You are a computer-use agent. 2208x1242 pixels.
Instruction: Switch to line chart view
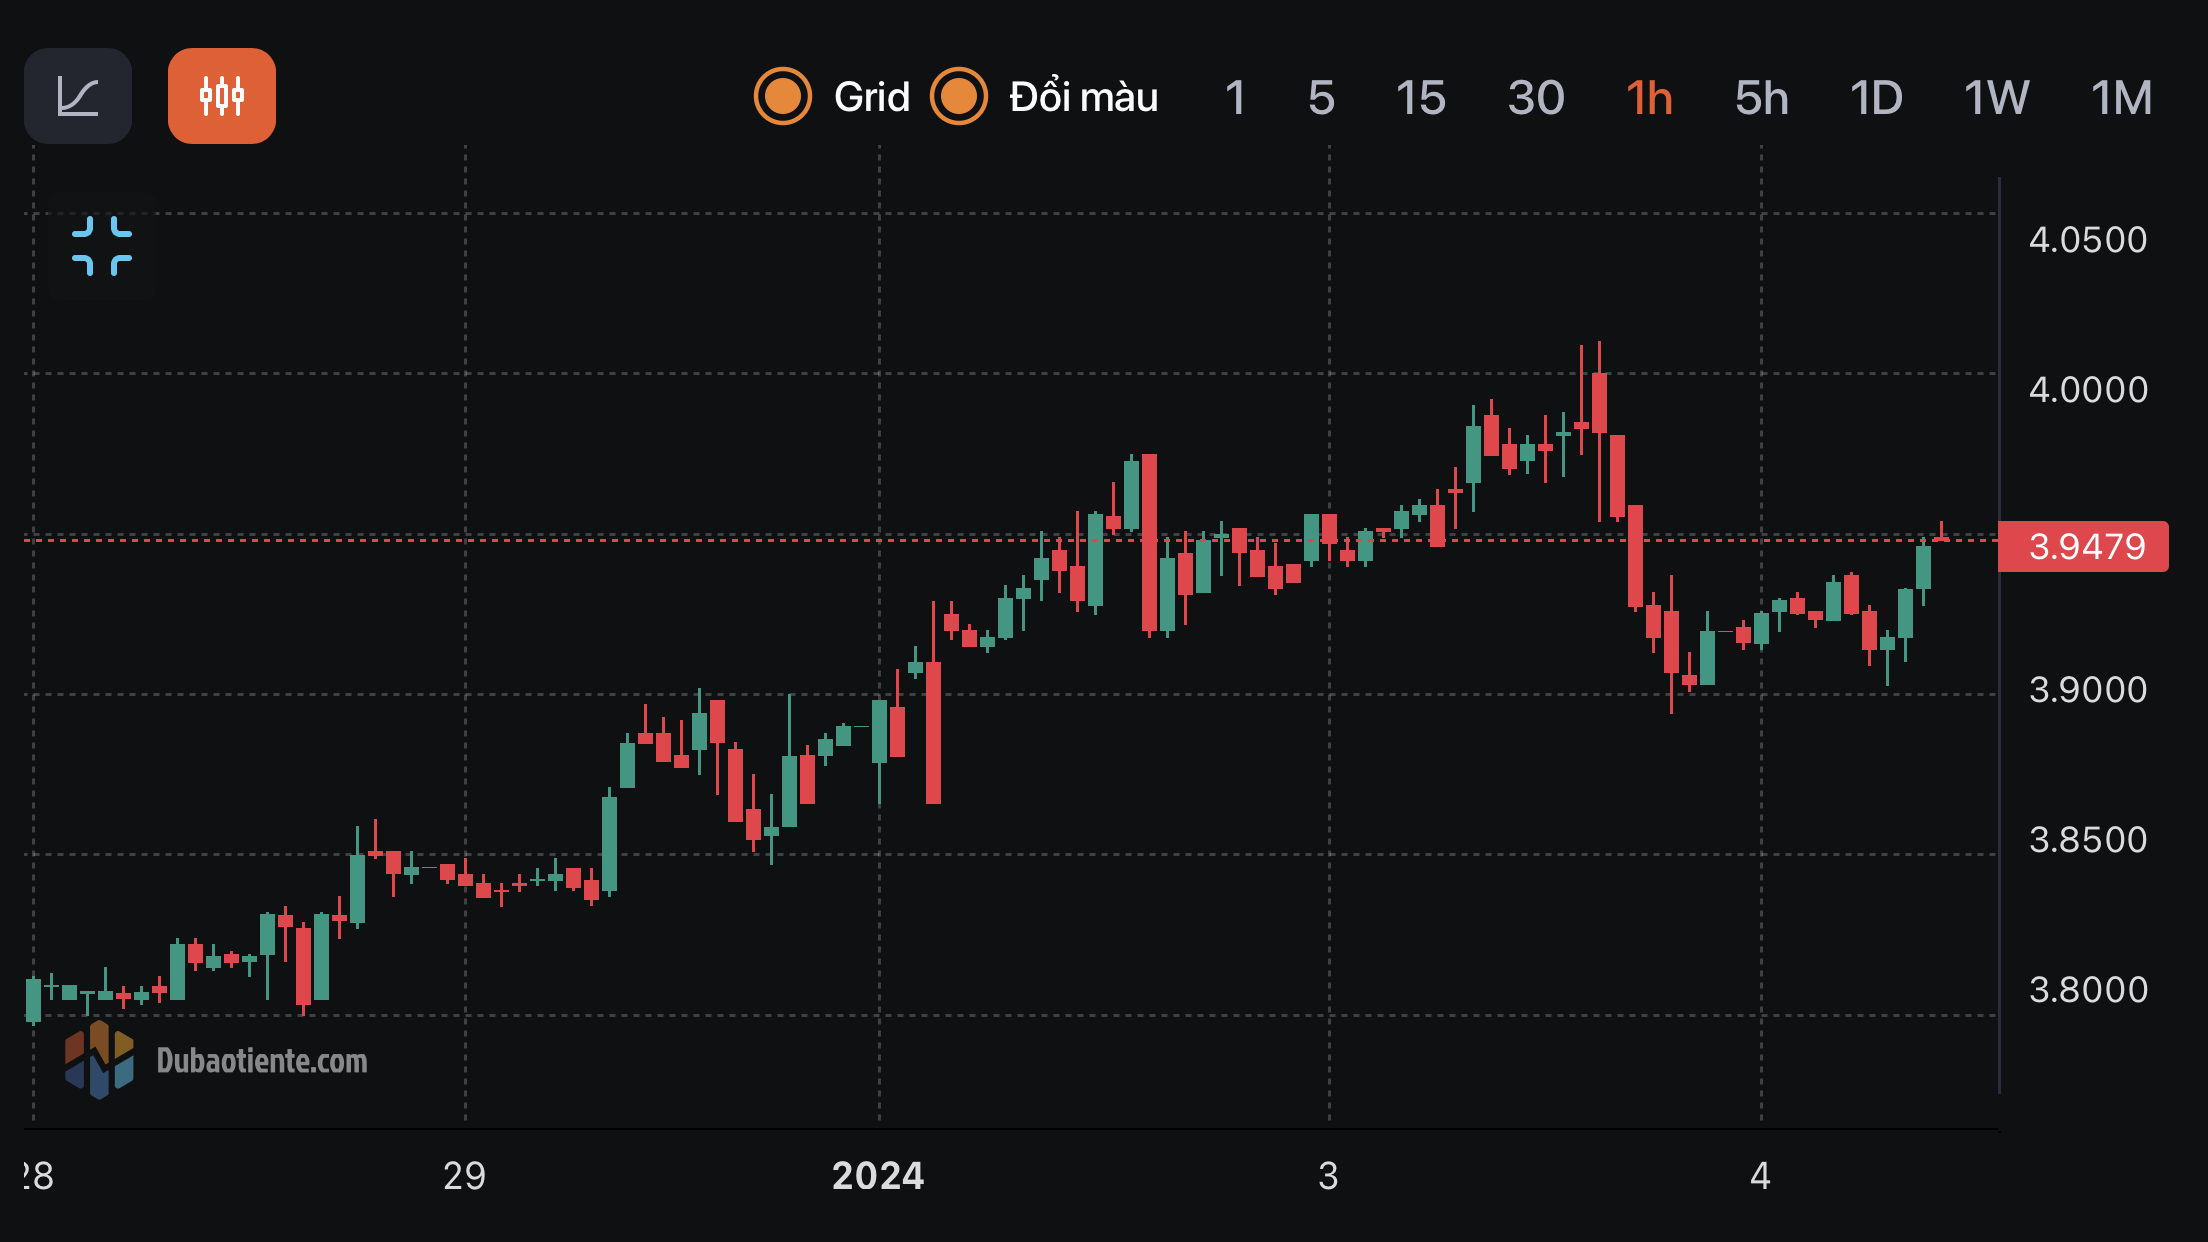(x=78, y=96)
